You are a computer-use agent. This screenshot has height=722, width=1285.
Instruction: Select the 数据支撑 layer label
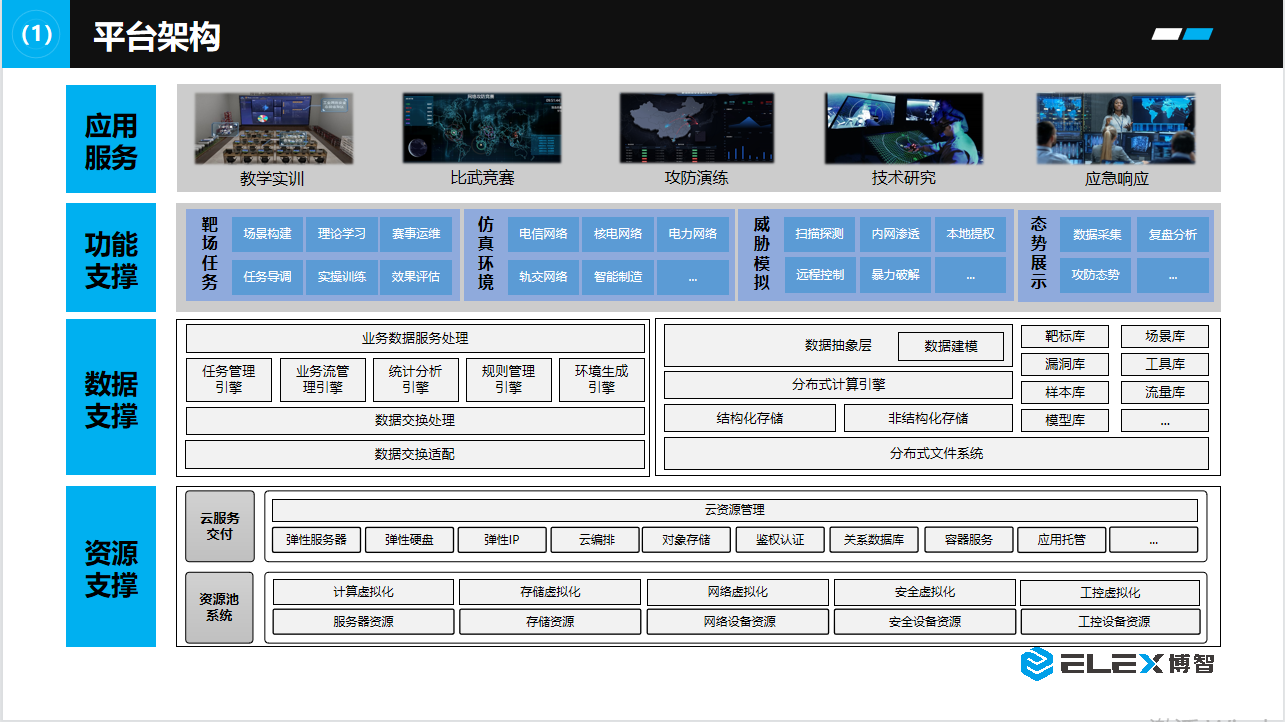[111, 398]
